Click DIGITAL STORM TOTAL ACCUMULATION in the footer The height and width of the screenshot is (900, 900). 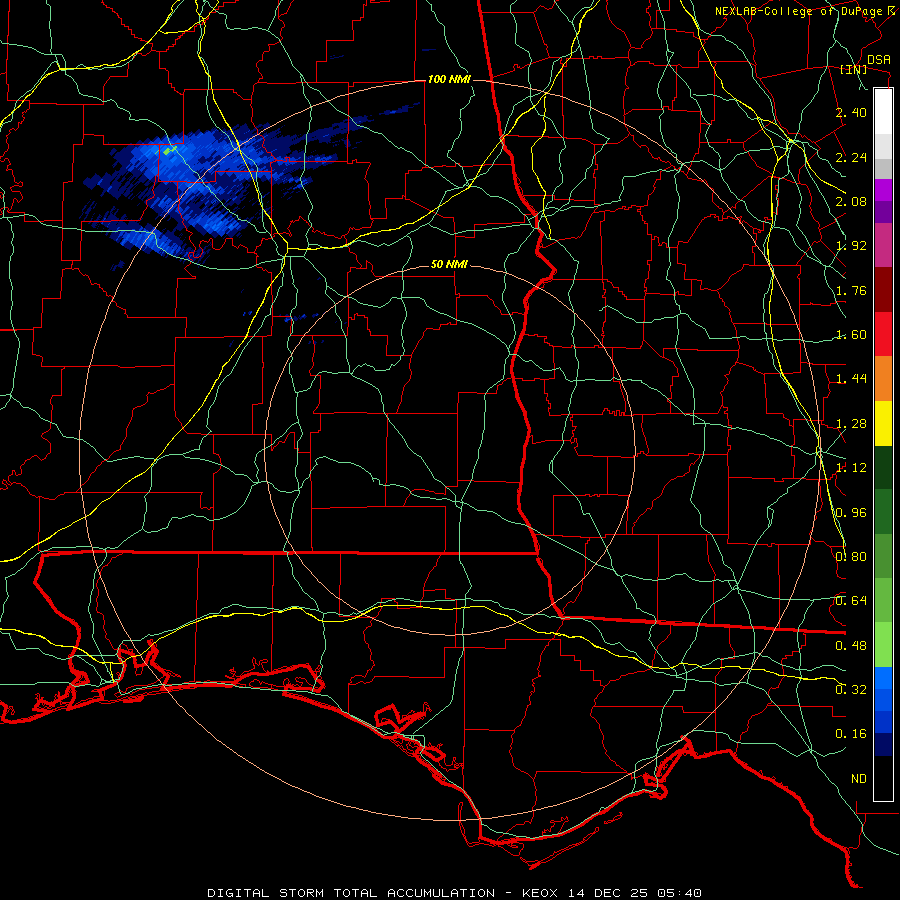point(351,893)
